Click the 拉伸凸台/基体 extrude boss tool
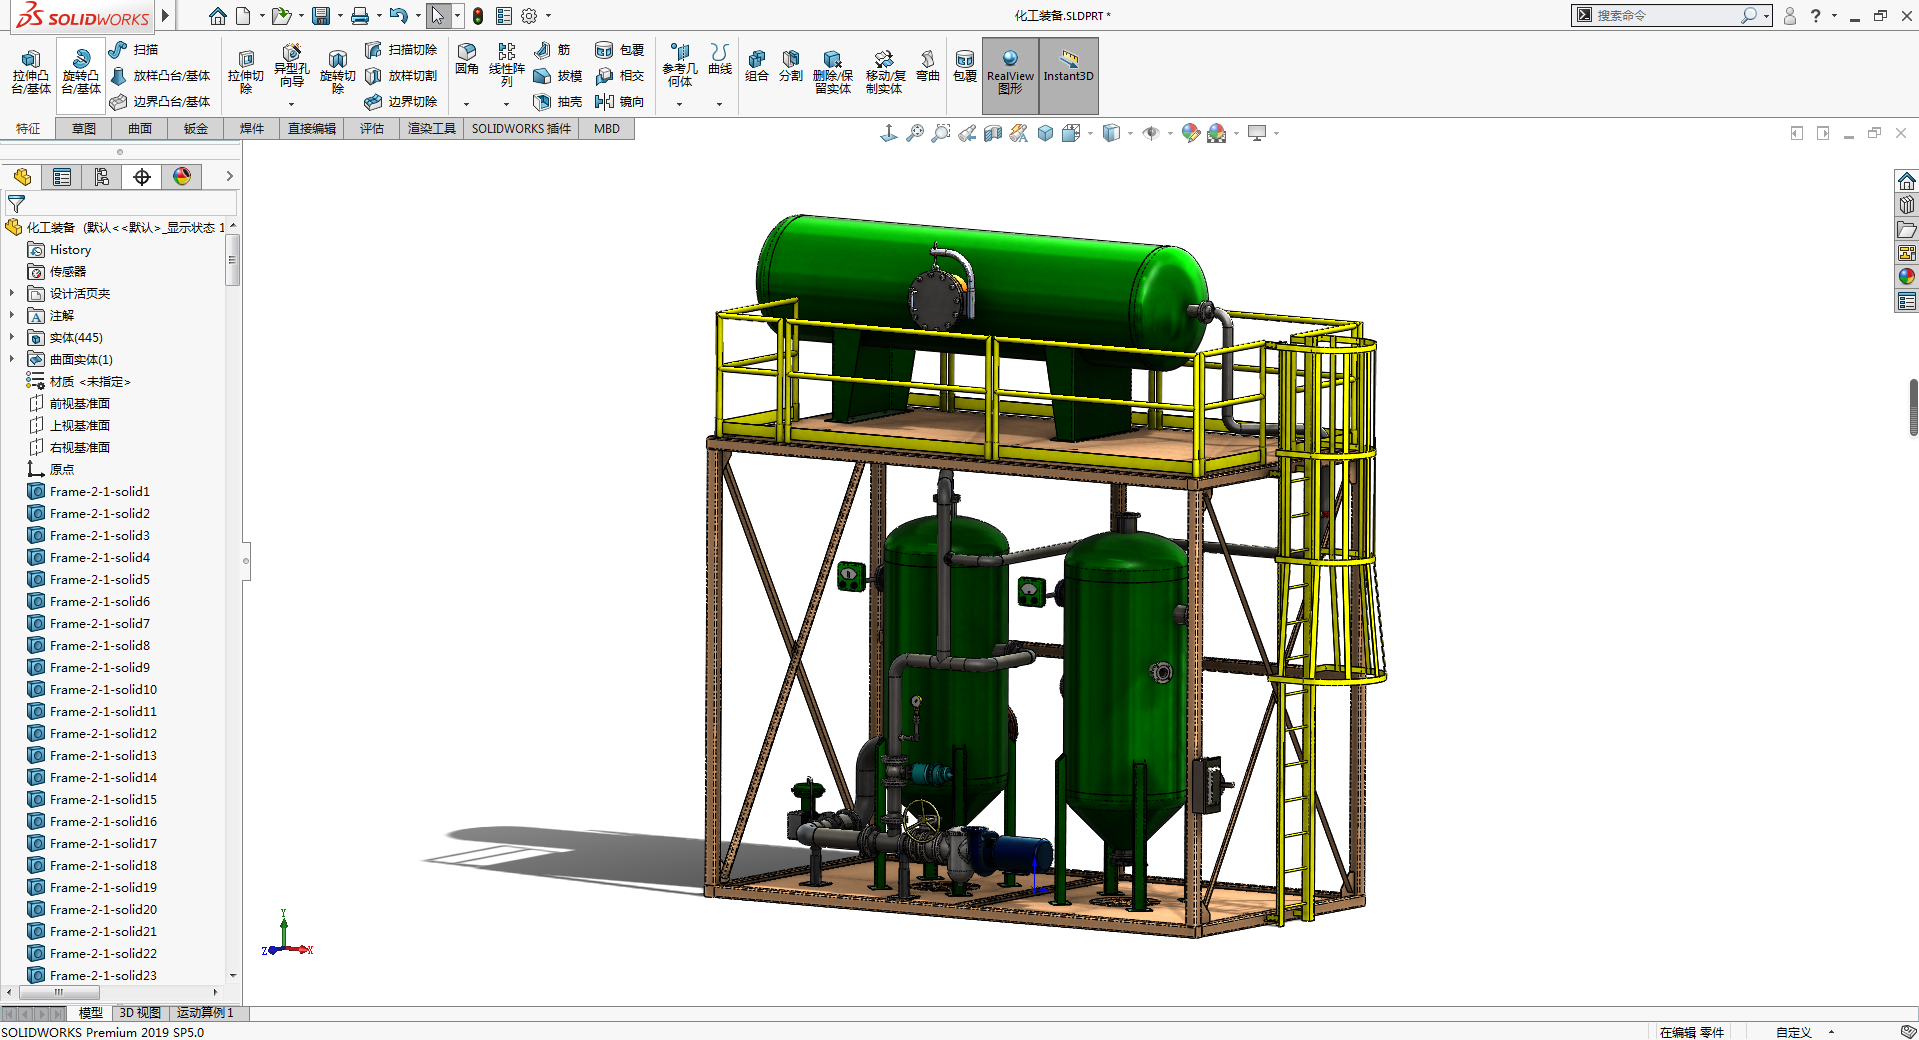The width and height of the screenshot is (1919, 1040). (31, 72)
